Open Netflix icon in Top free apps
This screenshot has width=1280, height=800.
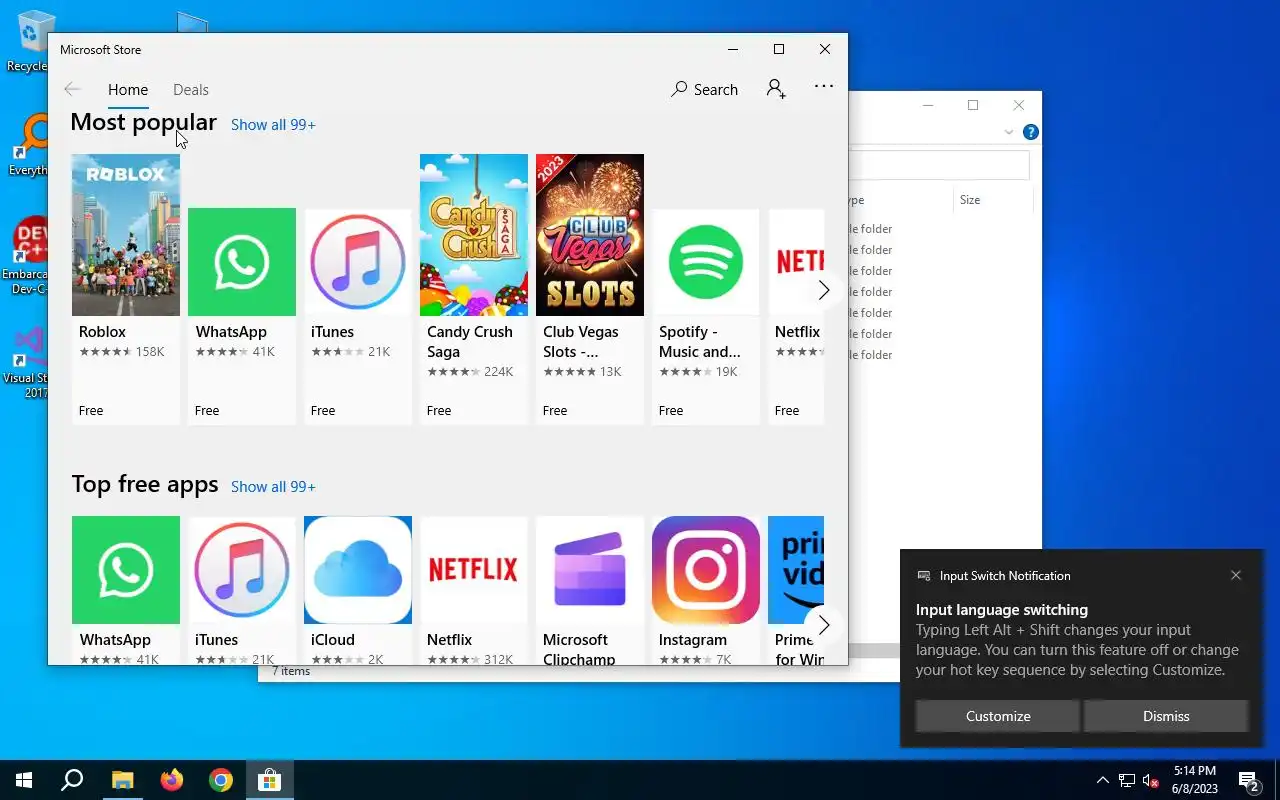[474, 570]
